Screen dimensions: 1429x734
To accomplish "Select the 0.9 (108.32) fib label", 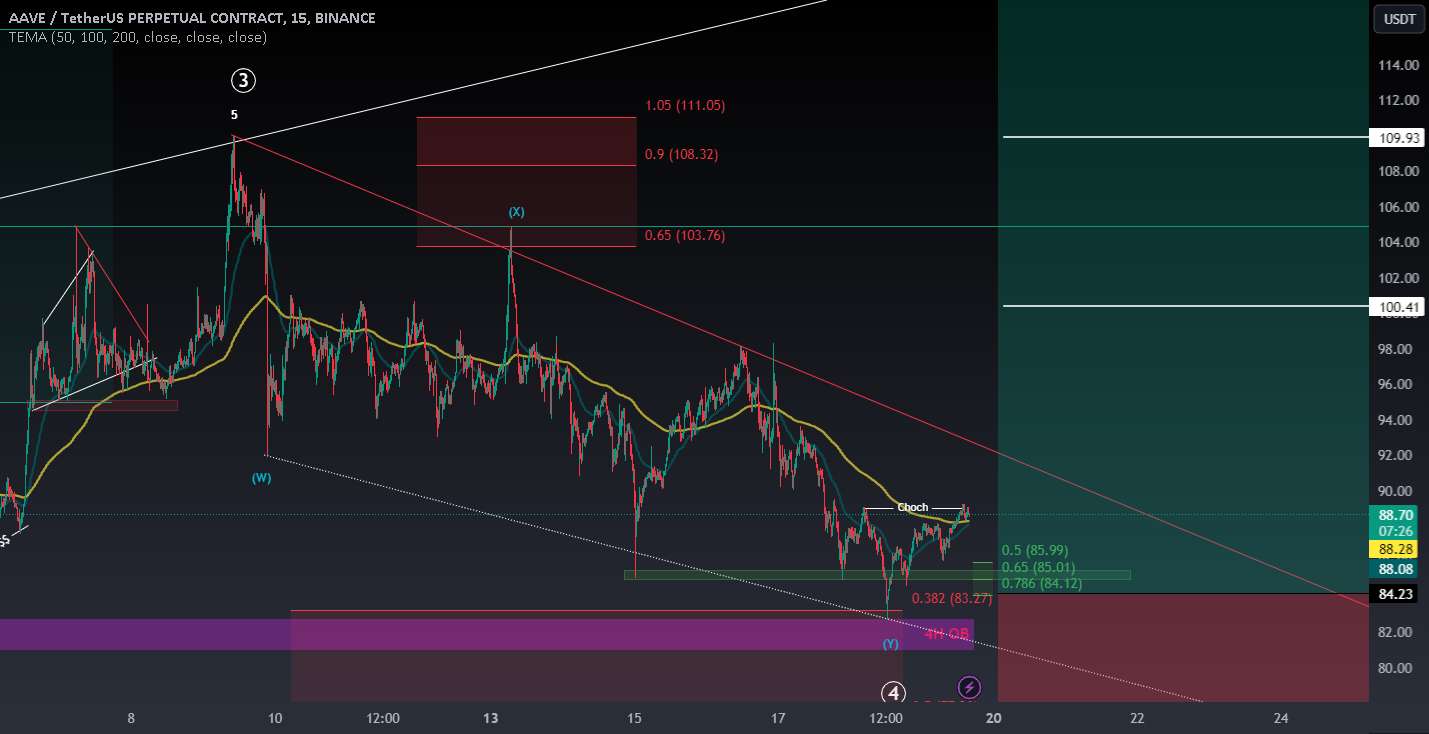I will (682, 155).
